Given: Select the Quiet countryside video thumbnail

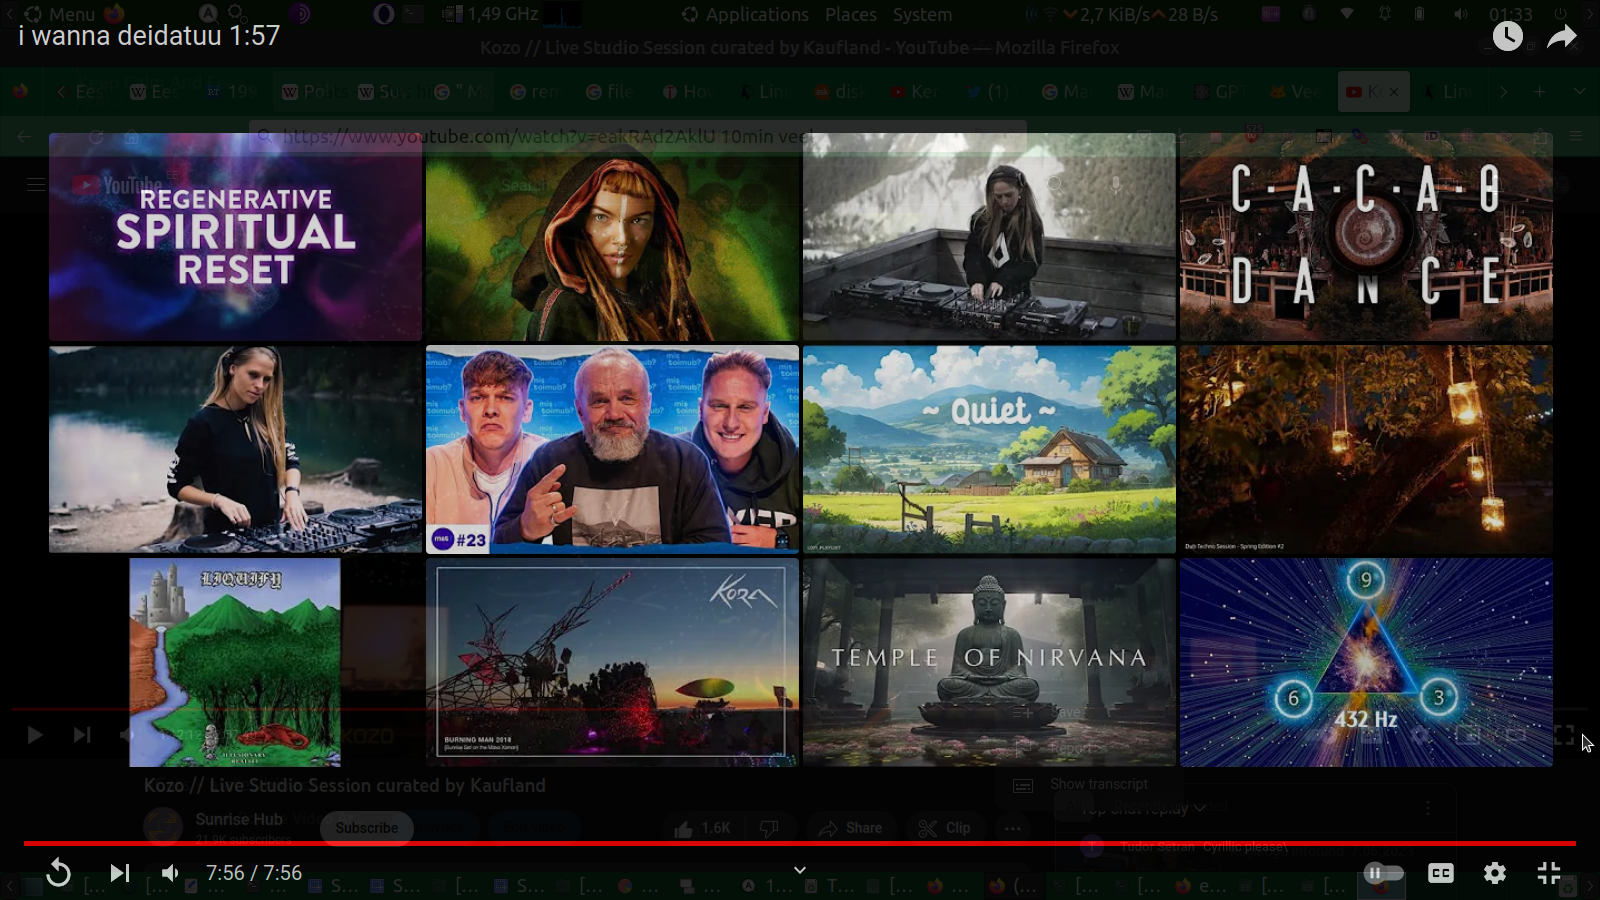Looking at the screenshot, I should 989,449.
